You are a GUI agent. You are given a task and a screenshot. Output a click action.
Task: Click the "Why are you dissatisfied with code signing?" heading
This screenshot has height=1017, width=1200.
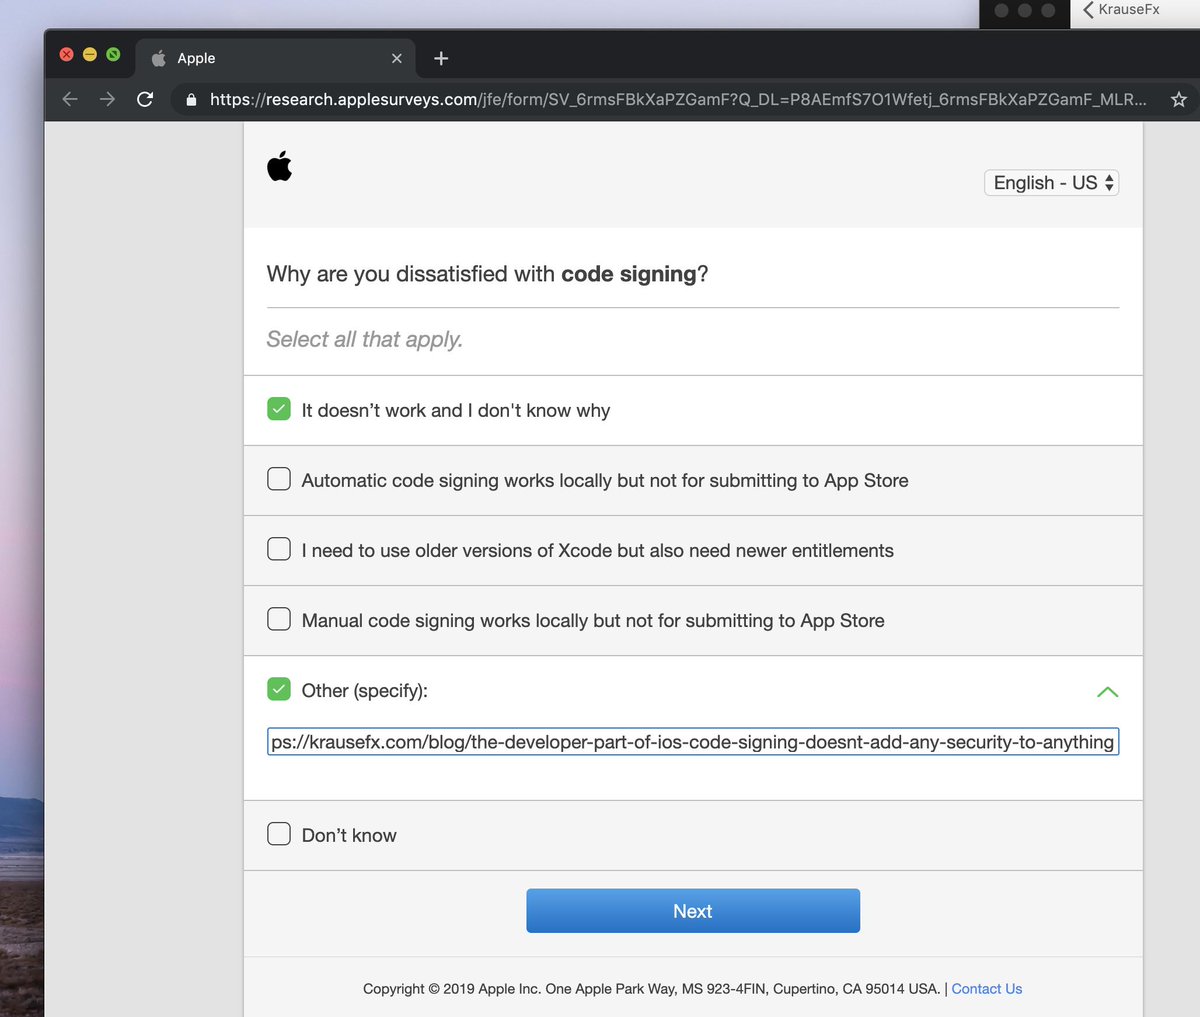[x=487, y=274]
